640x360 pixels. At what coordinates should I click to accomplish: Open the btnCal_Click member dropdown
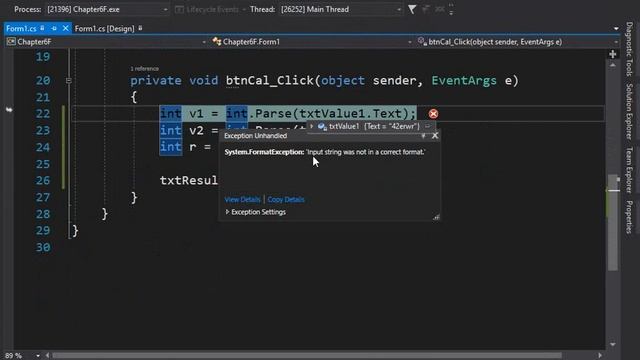point(518,42)
